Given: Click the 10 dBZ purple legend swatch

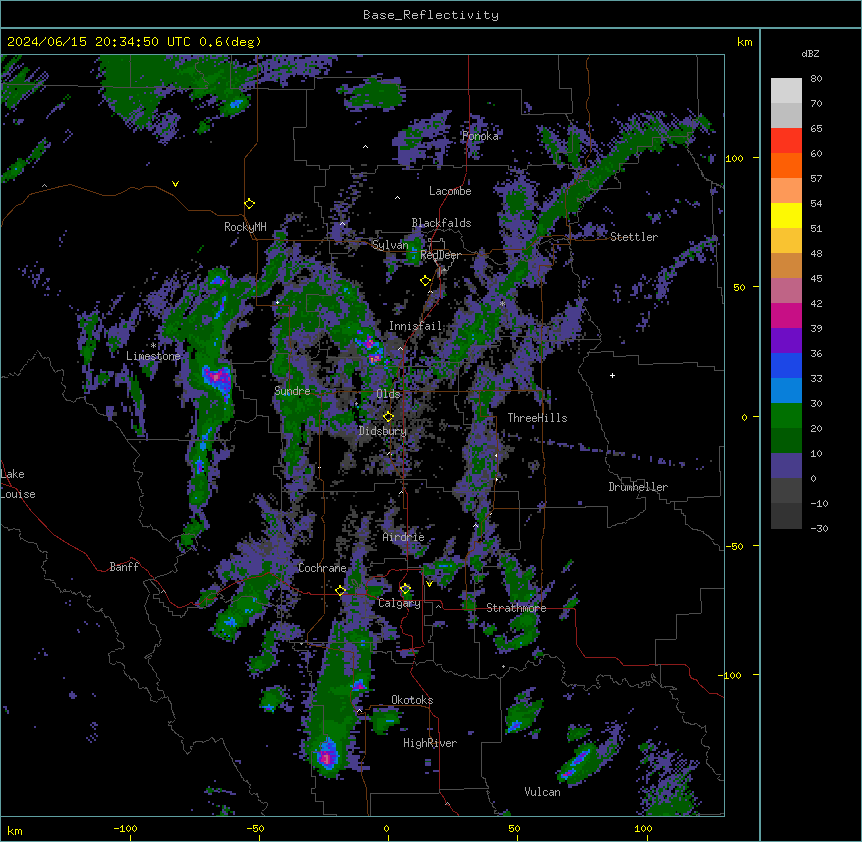Looking at the screenshot, I should coord(786,466).
